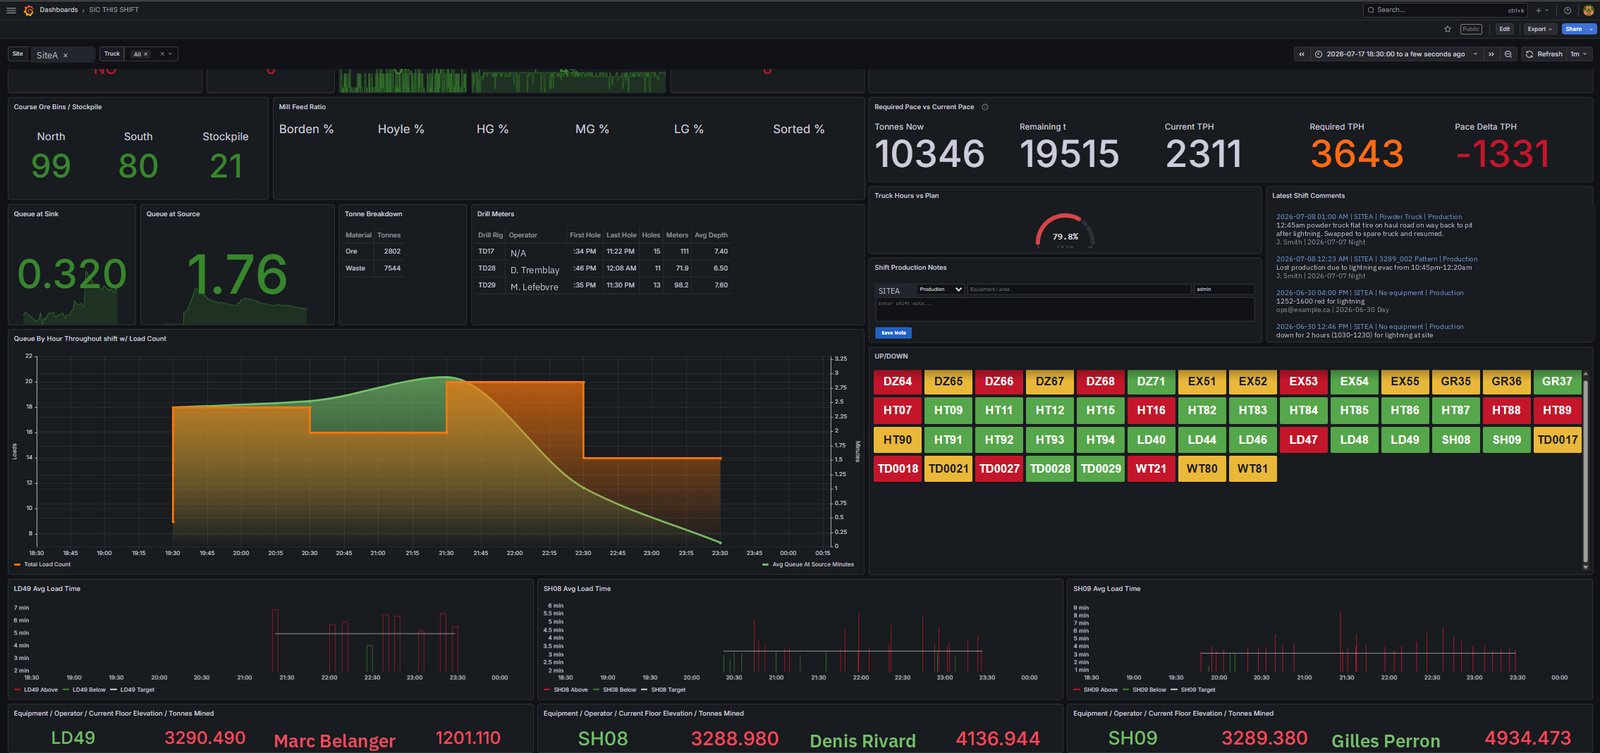Select the red HT07 status tile
Image resolution: width=1600 pixels, height=753 pixels.
point(897,410)
